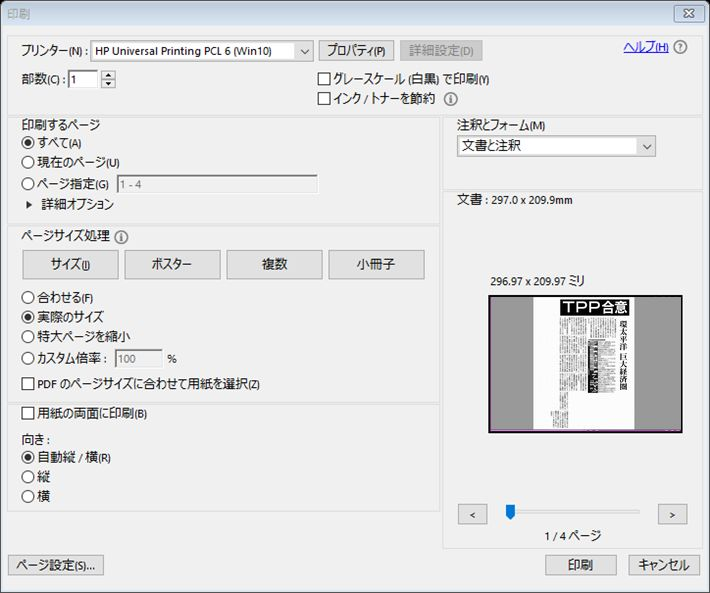Go to next preview page arrow
This screenshot has height=593, width=710.
tap(672, 514)
